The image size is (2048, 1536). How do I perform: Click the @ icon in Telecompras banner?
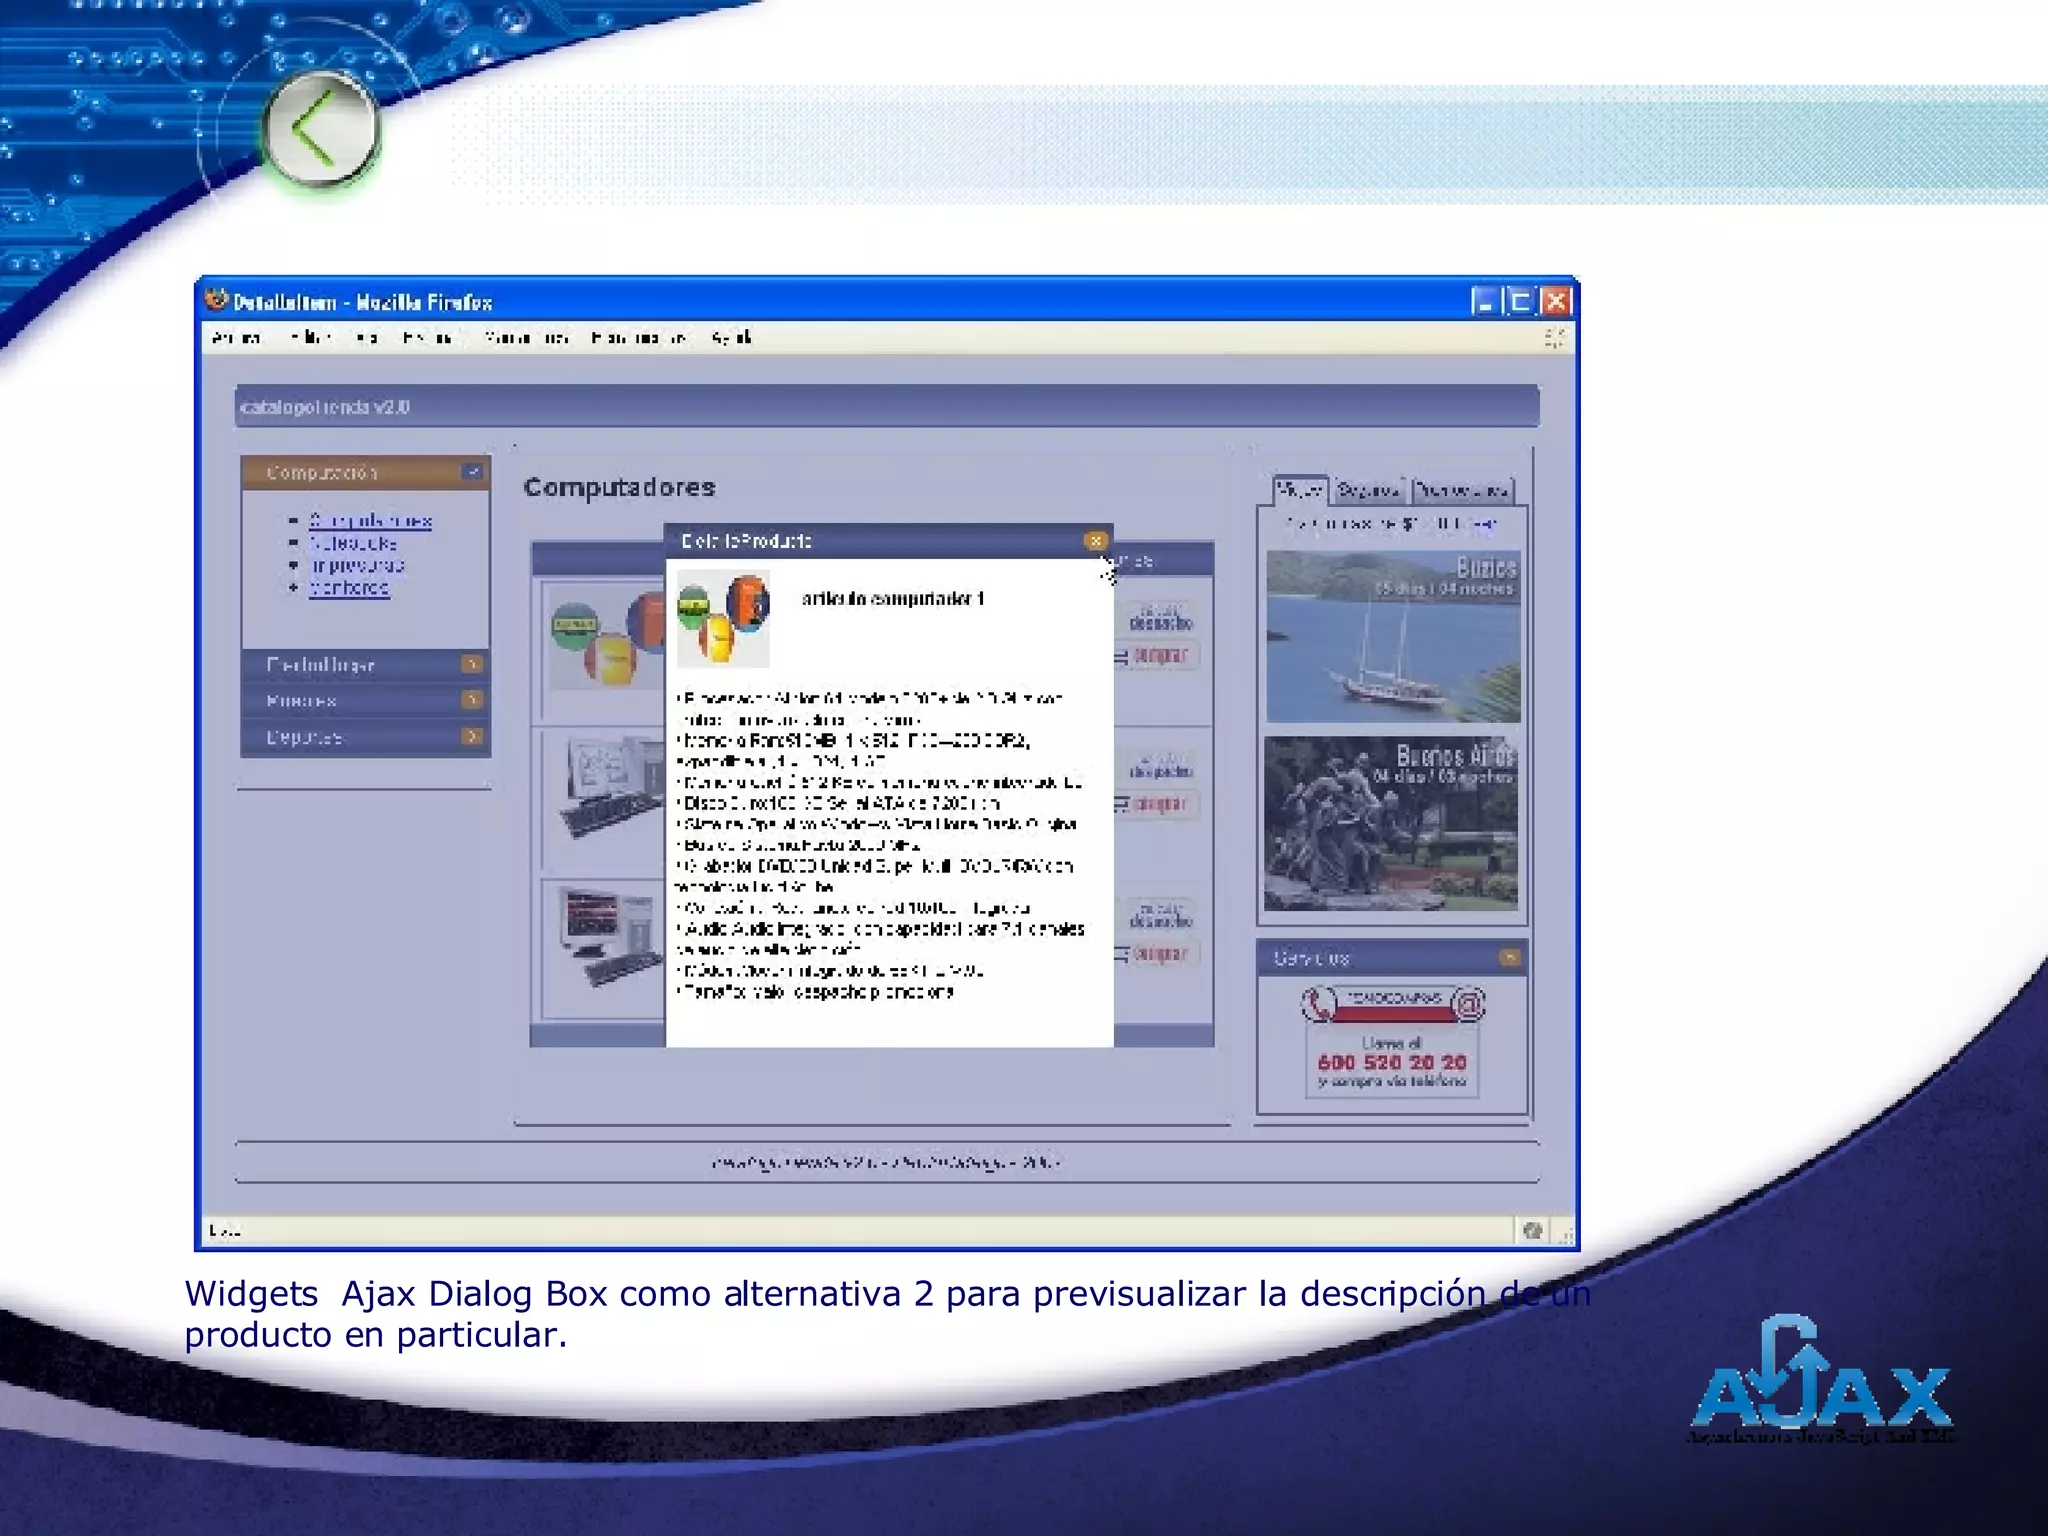pyautogui.click(x=1467, y=1003)
